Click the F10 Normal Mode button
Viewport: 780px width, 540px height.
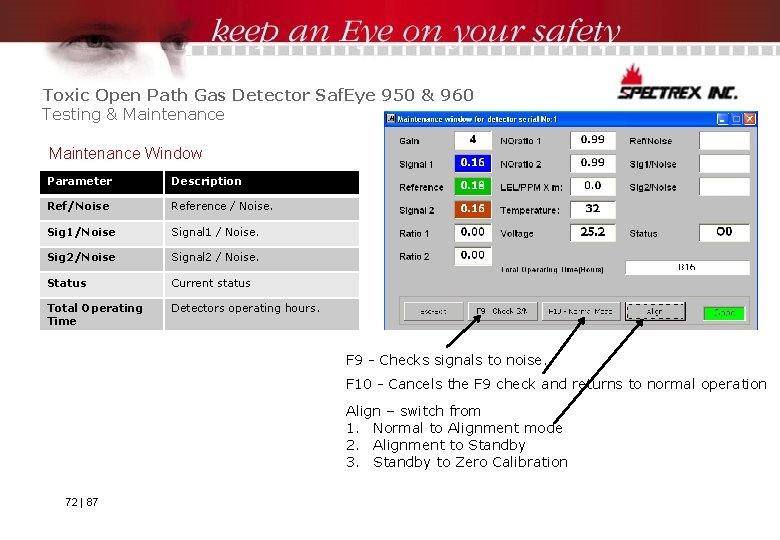point(581,312)
